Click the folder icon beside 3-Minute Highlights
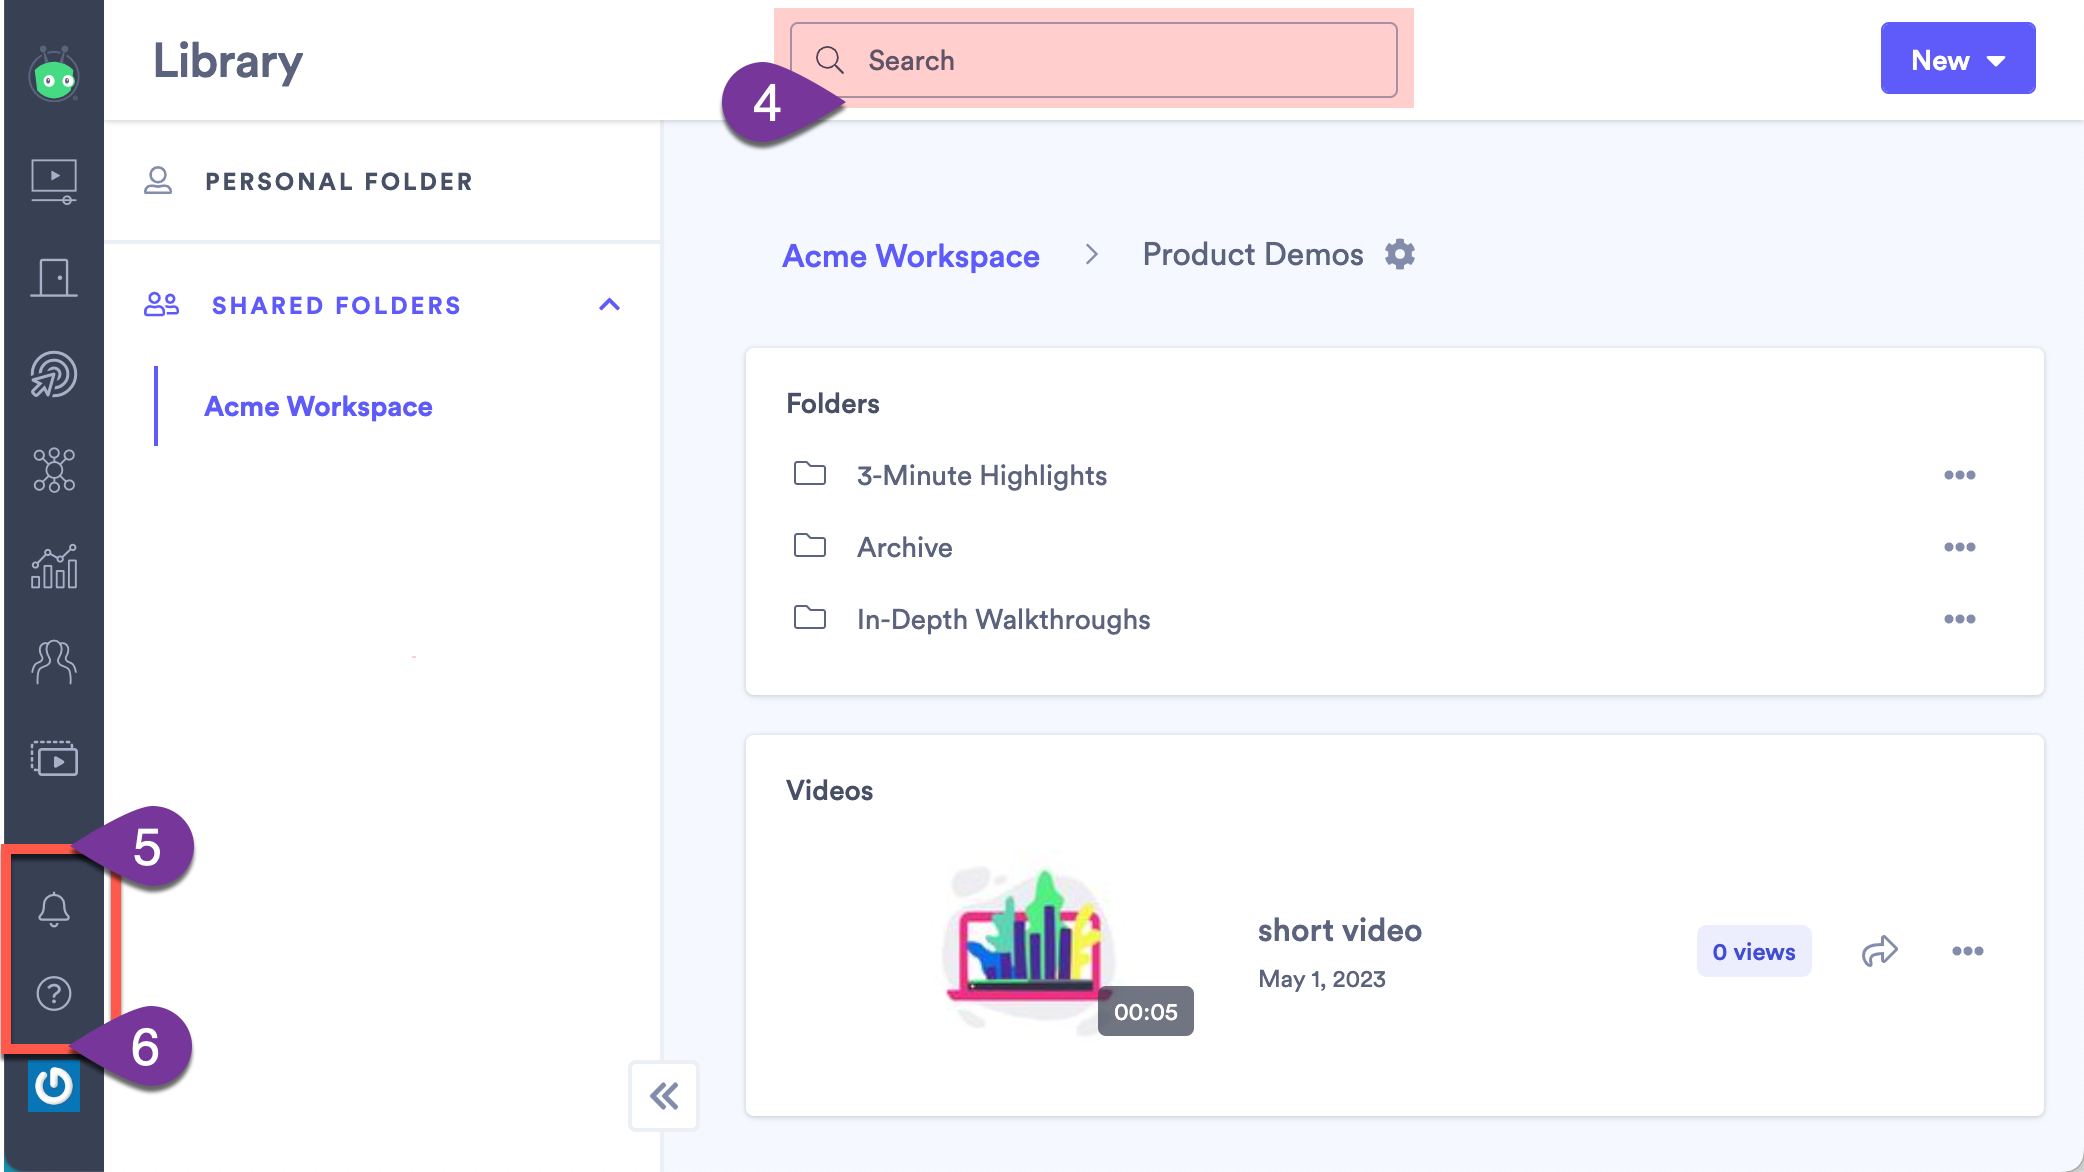The image size is (2084, 1172). [810, 473]
